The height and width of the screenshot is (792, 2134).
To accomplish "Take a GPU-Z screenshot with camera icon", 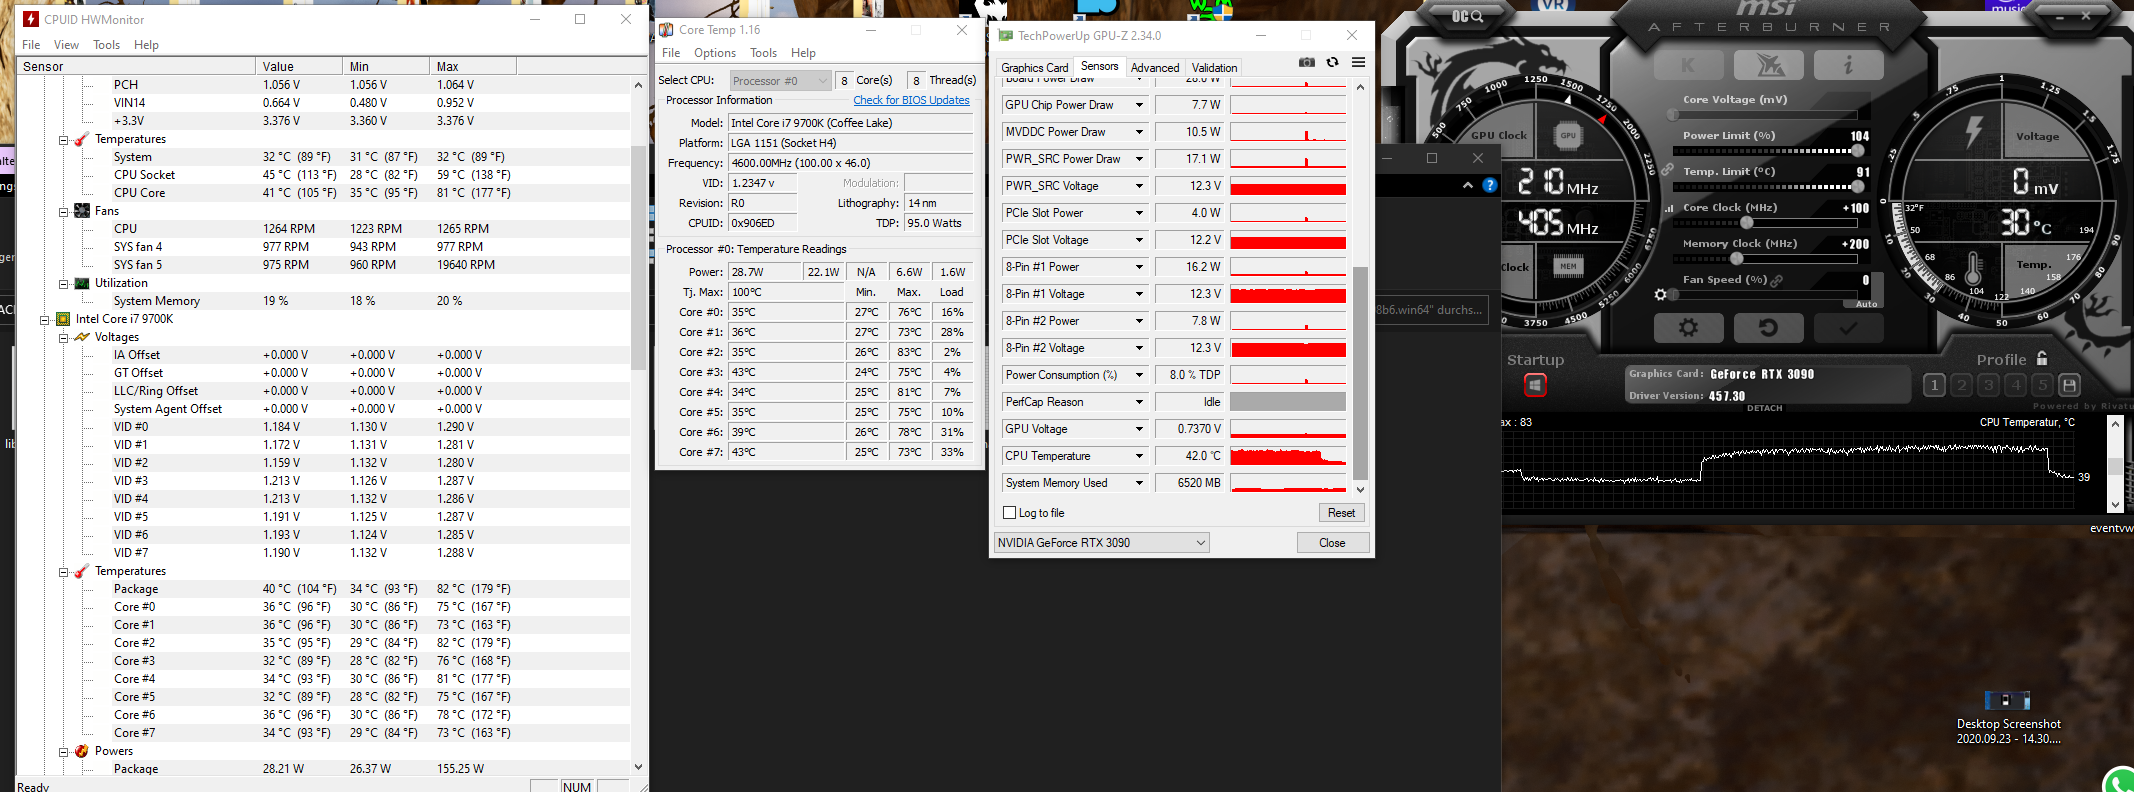I will click(x=1306, y=62).
